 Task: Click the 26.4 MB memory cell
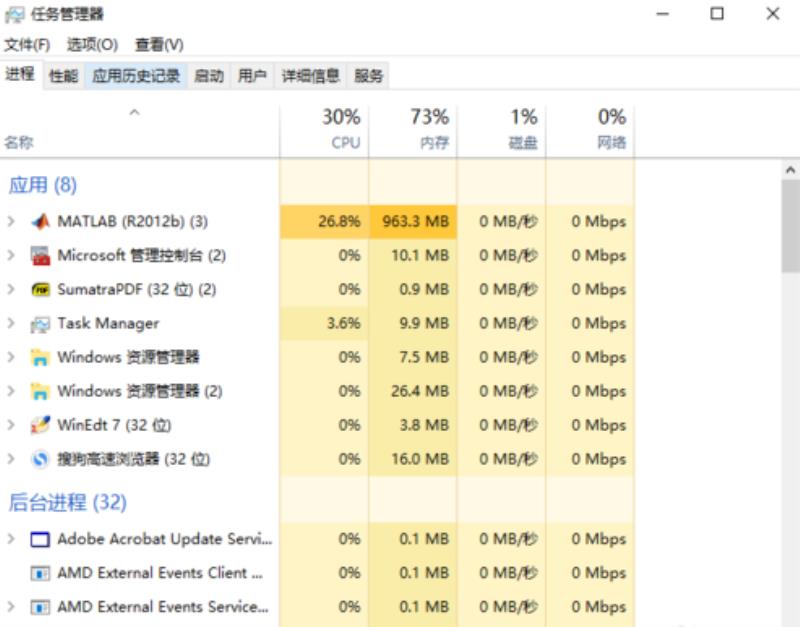pos(413,391)
